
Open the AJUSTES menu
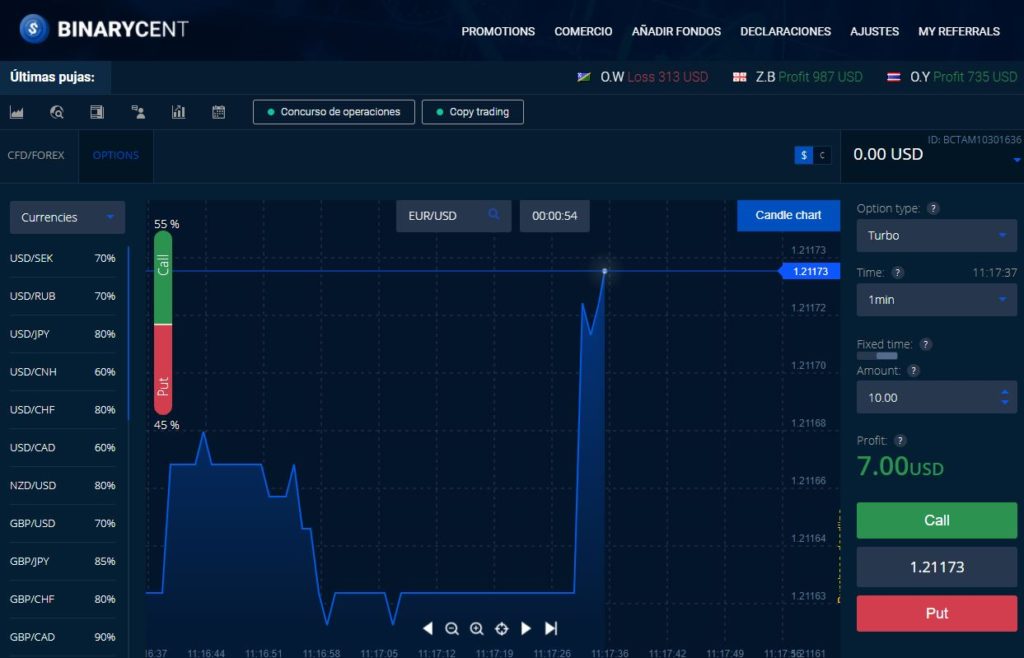click(x=874, y=31)
